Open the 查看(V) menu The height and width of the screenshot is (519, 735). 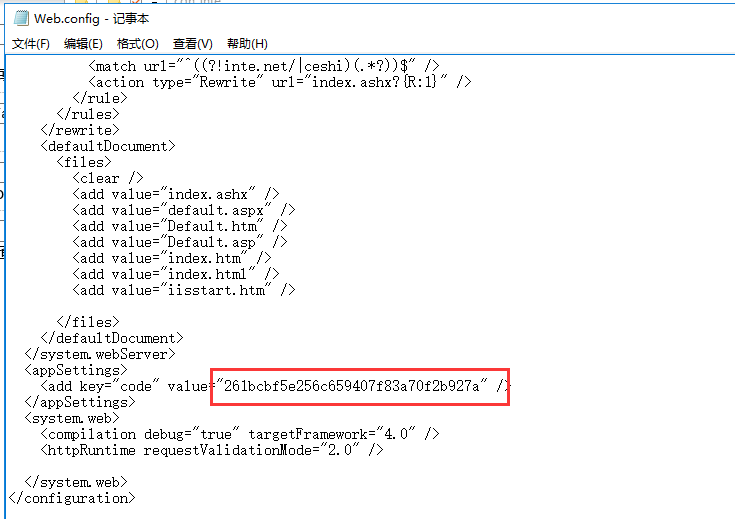point(192,44)
